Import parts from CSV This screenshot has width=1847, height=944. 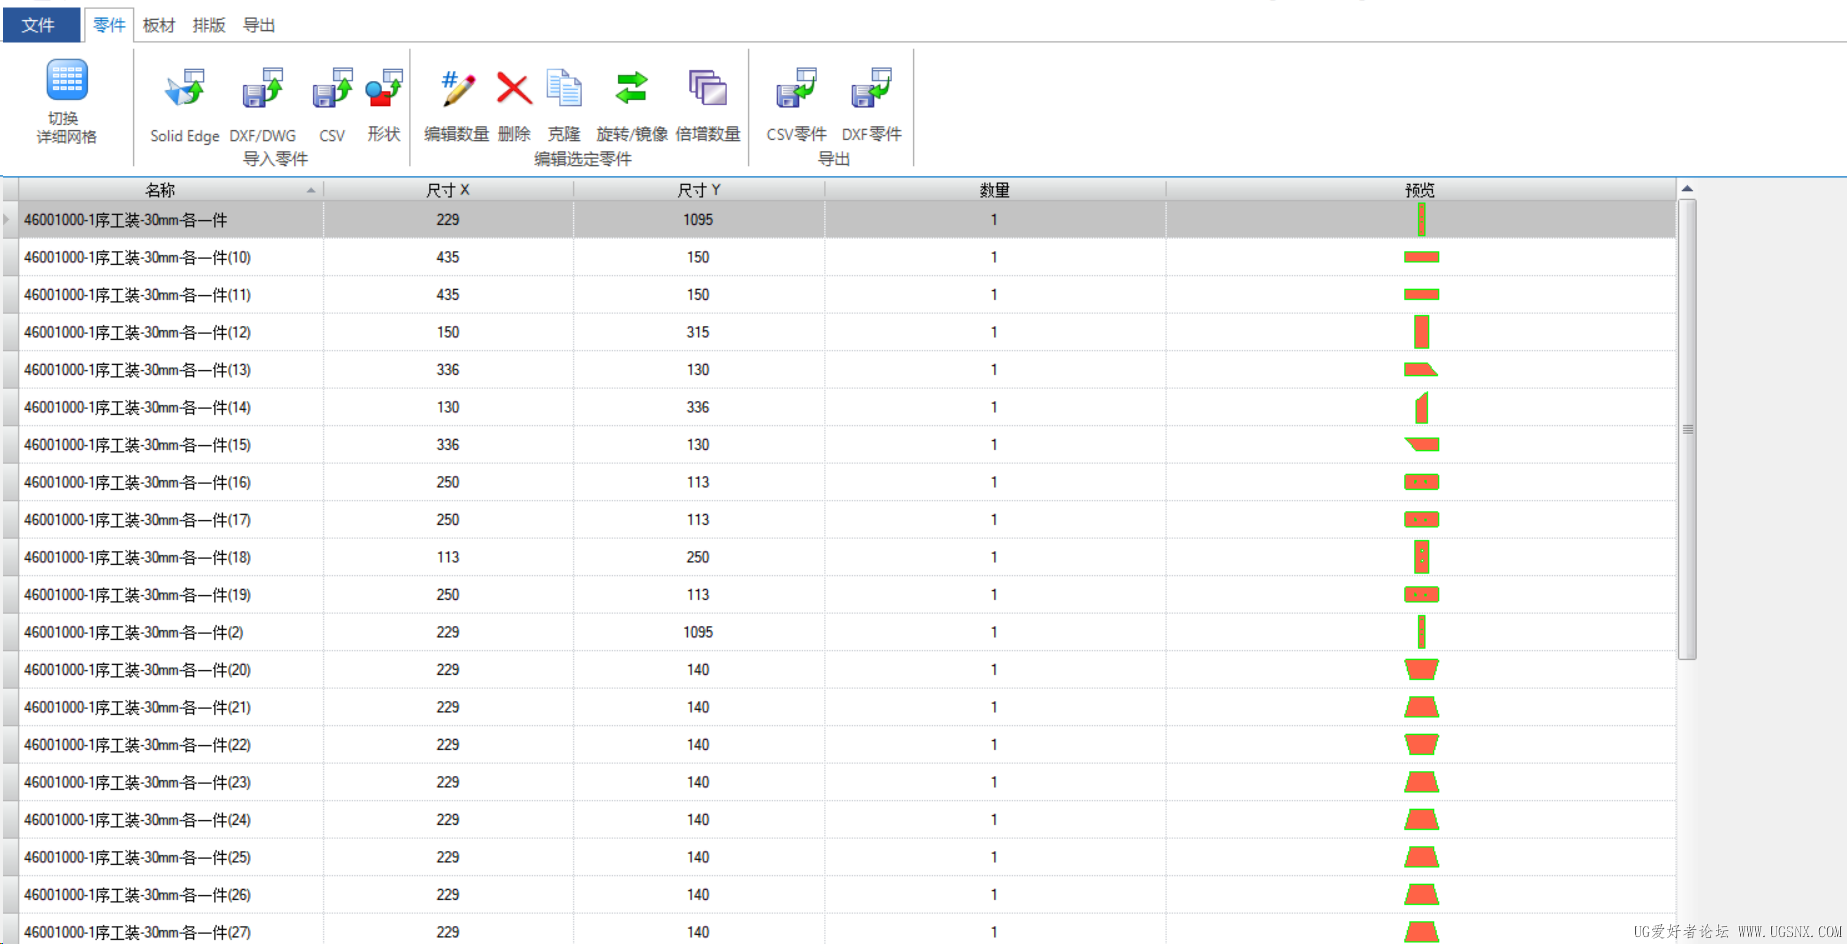click(332, 90)
